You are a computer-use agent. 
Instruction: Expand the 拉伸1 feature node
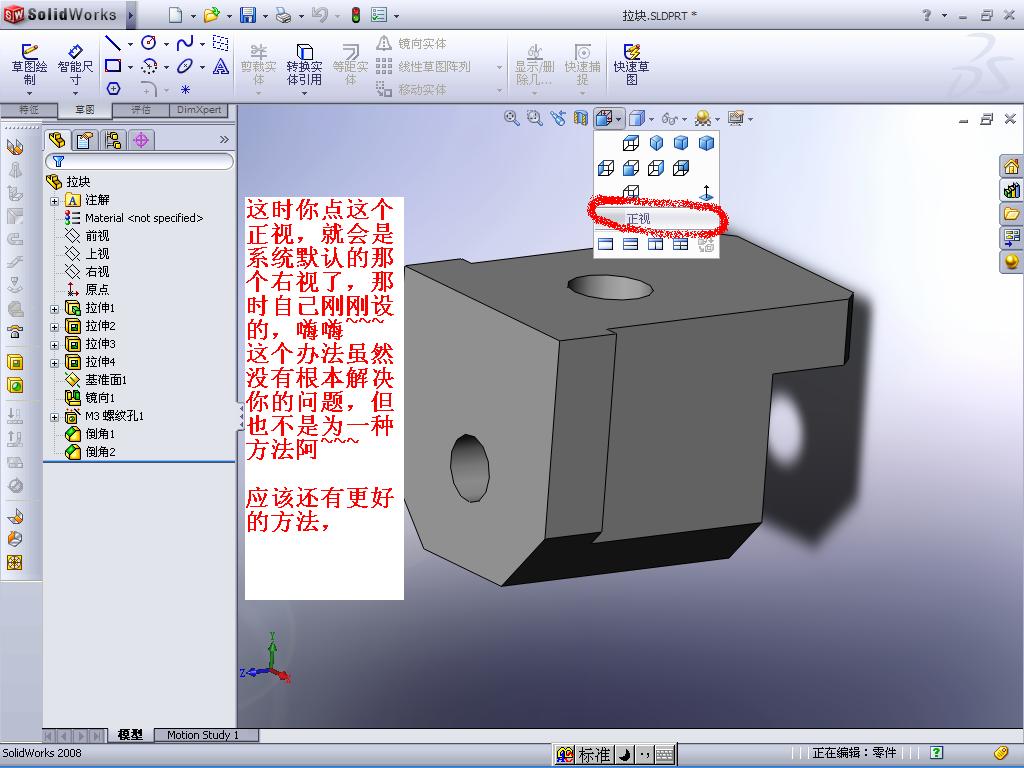point(55,308)
